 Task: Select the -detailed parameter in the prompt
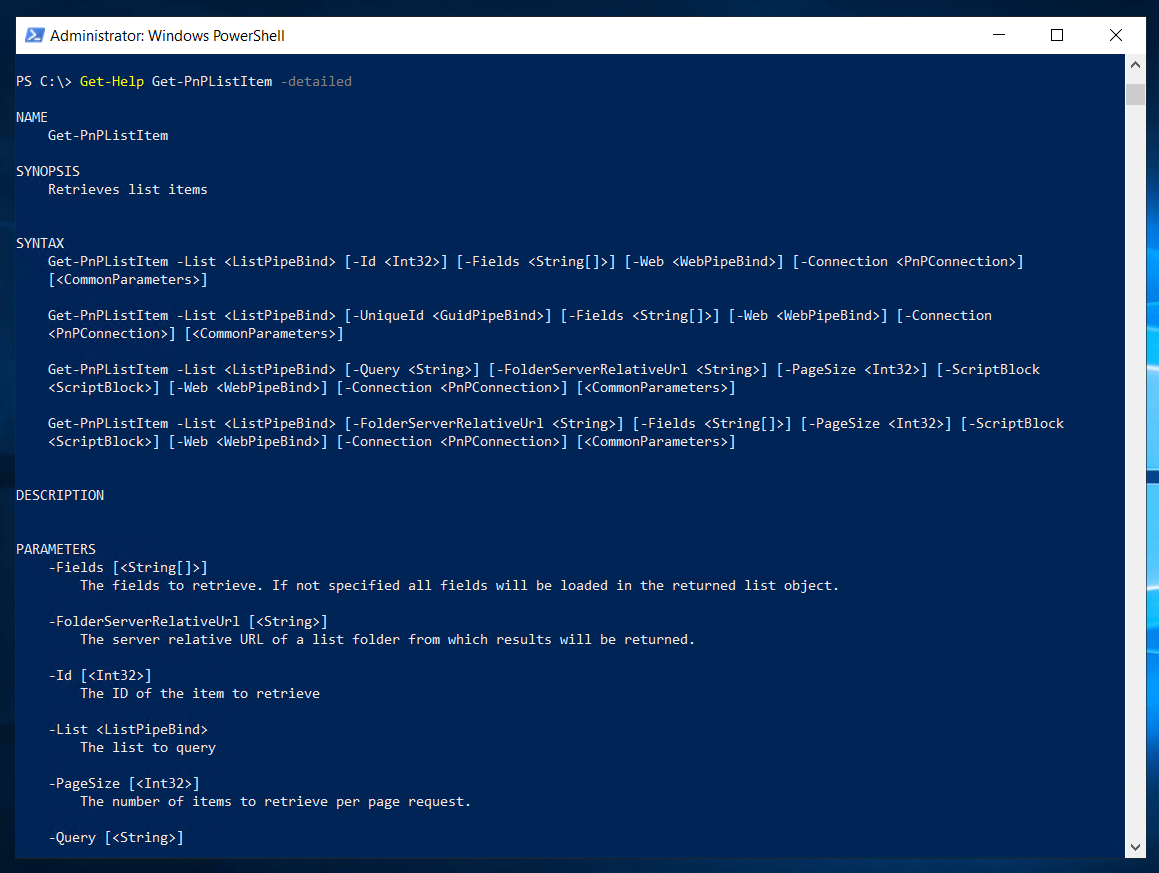point(316,81)
